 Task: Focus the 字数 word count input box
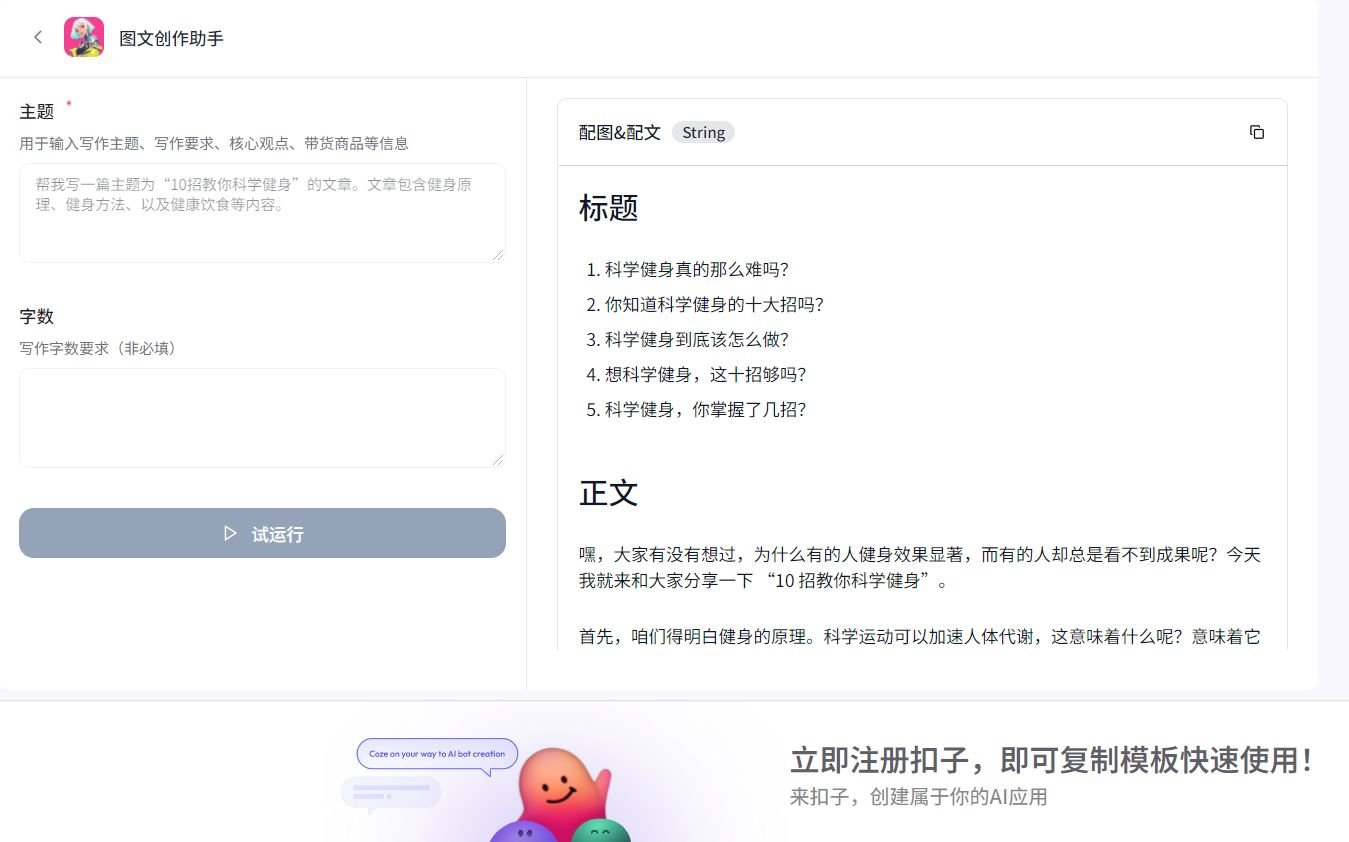(x=262, y=417)
